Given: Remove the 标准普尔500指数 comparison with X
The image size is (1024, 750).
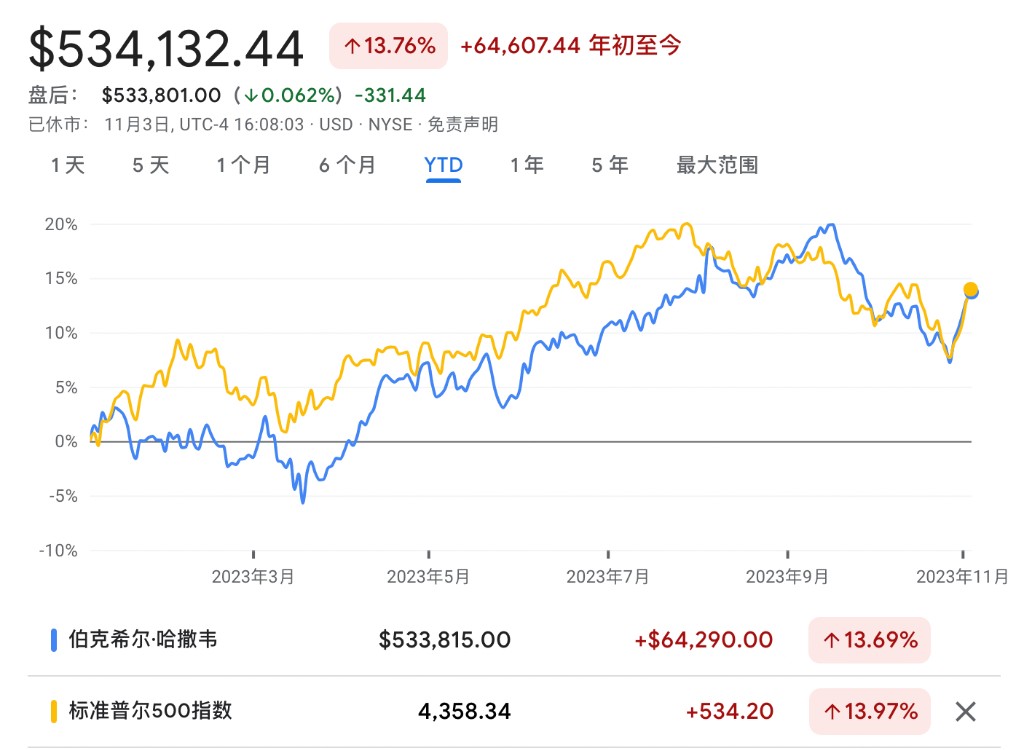Looking at the screenshot, I should click(965, 712).
